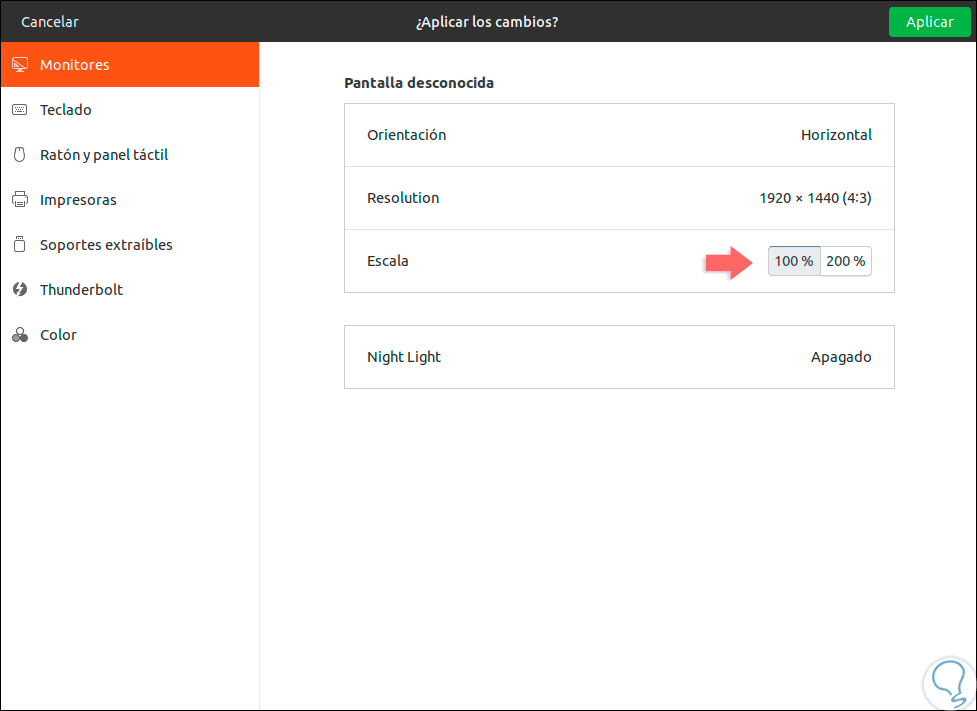The height and width of the screenshot is (711, 977).
Task: Open the Monitores settings panel
Action: (x=130, y=65)
